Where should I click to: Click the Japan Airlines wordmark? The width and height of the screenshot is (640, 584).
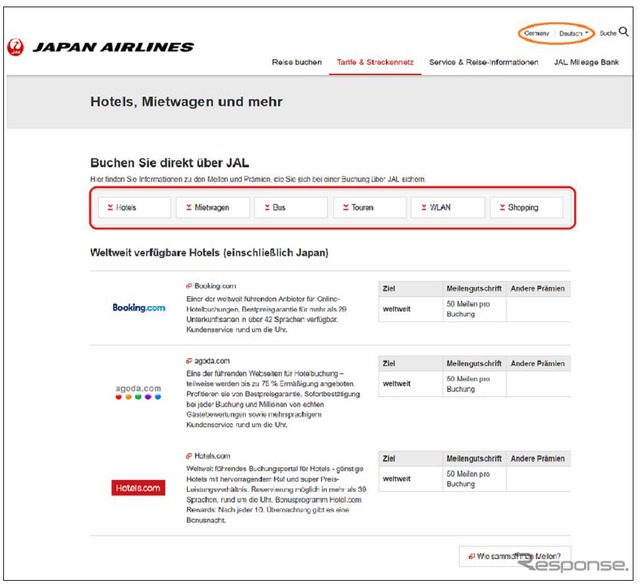tap(113, 47)
